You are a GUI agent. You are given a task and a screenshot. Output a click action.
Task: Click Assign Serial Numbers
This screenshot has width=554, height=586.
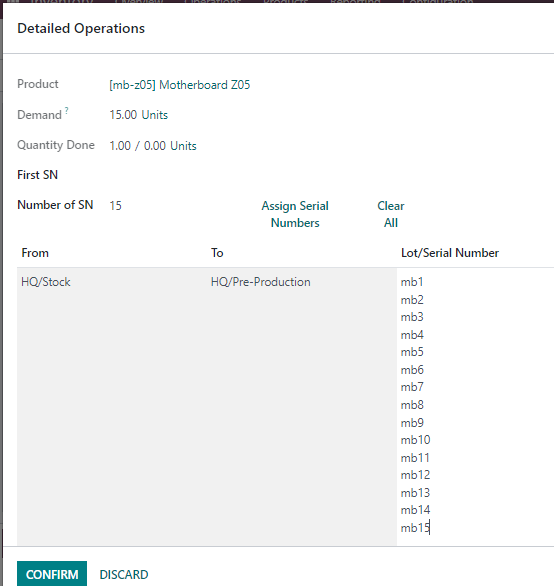point(295,214)
